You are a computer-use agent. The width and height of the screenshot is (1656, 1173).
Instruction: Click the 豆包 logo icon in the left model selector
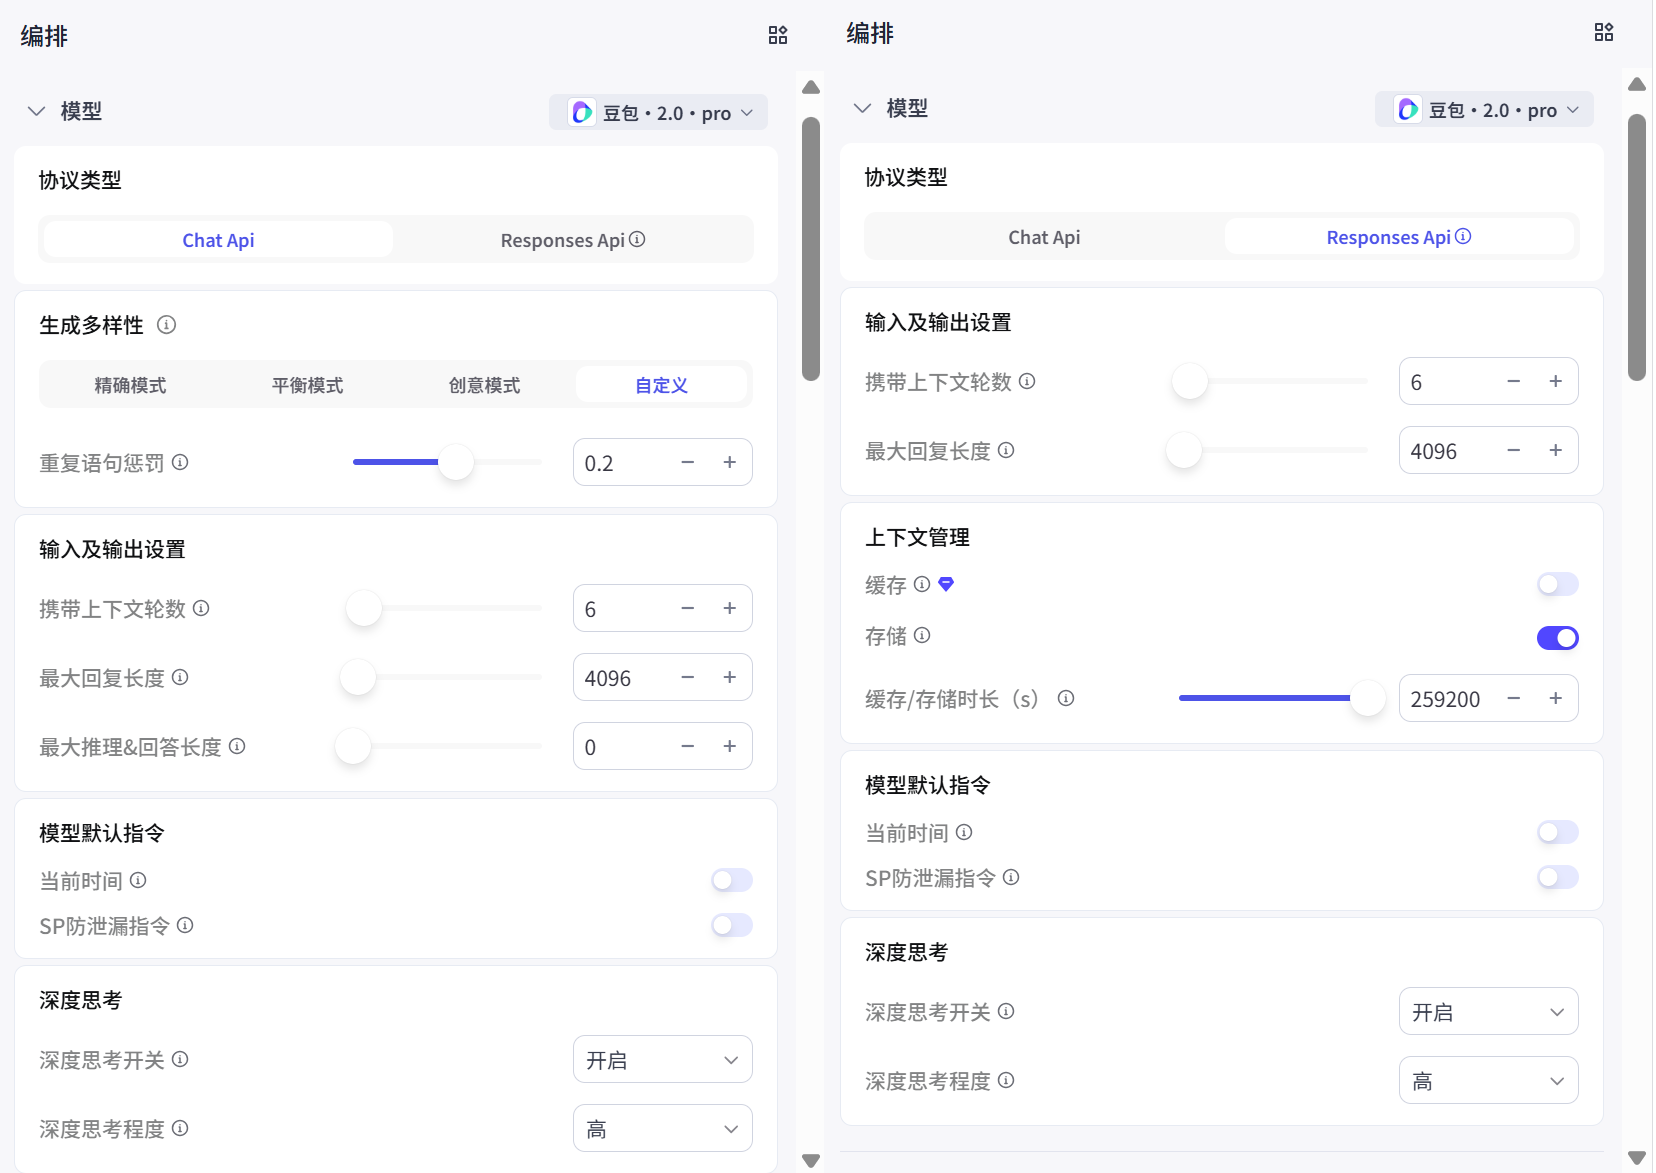point(582,112)
